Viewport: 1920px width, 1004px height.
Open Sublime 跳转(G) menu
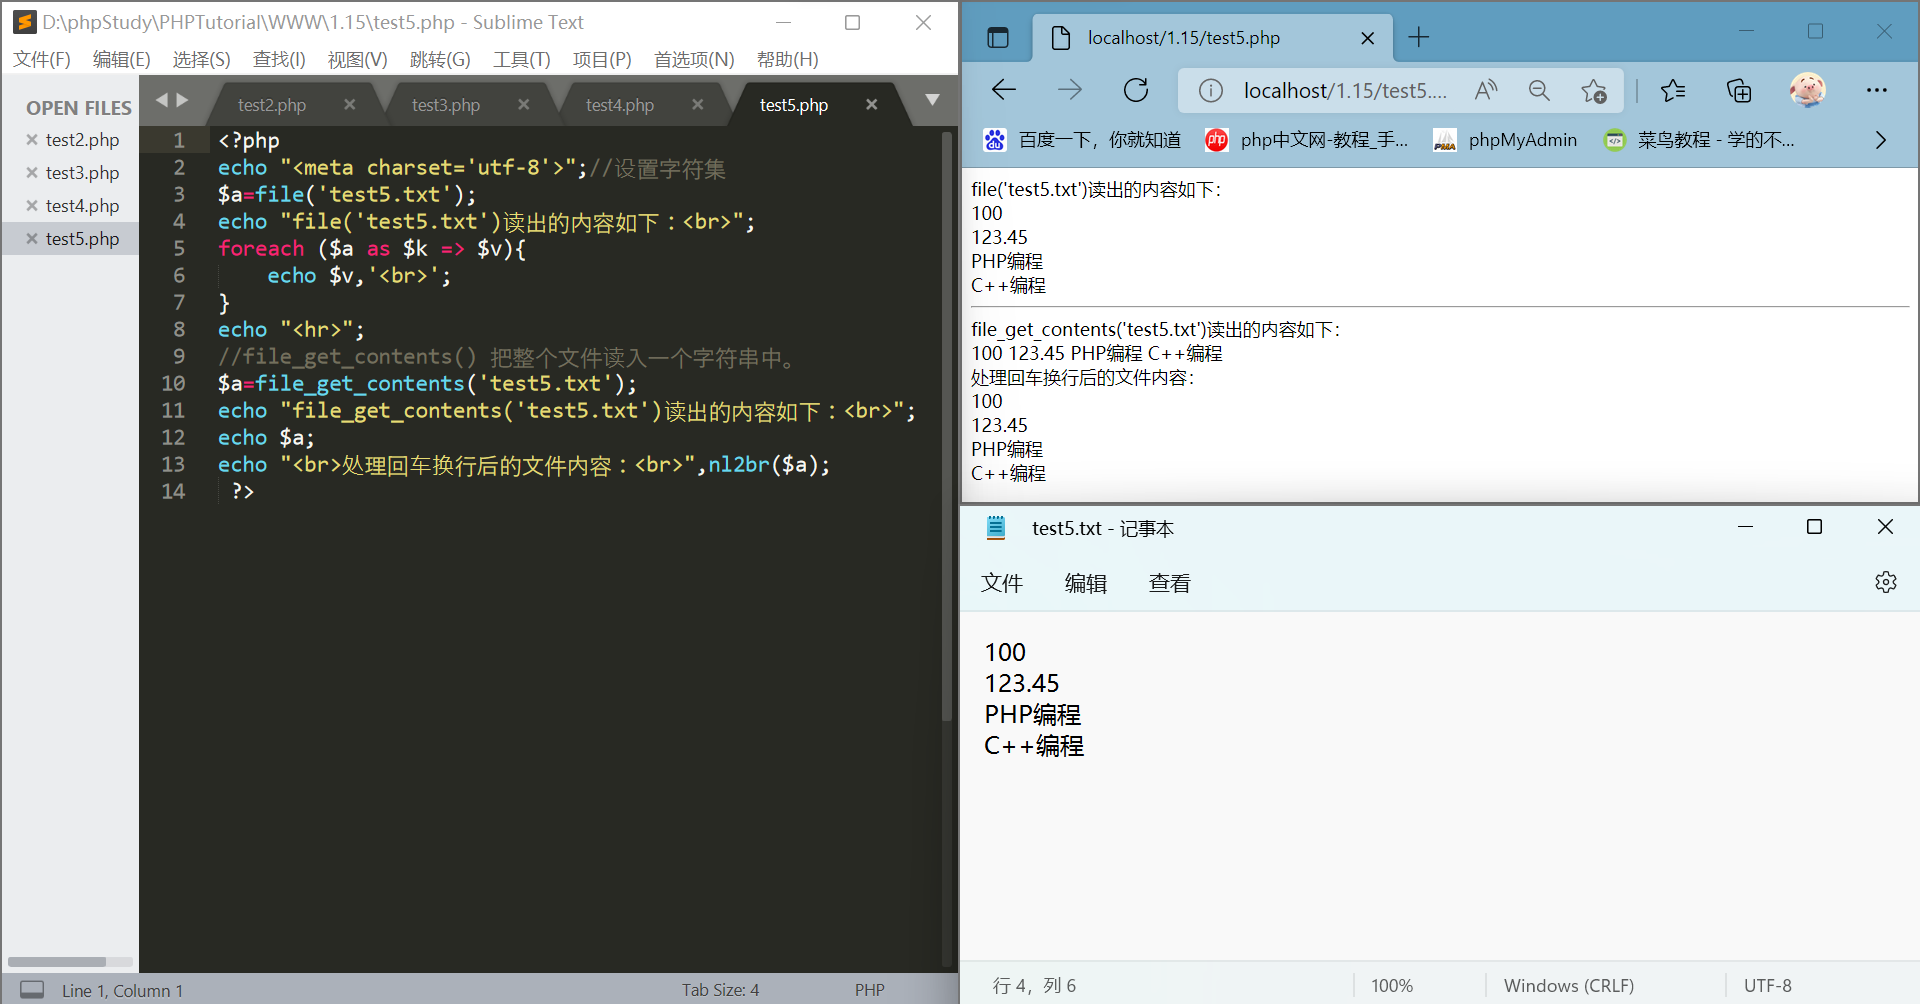coord(440,59)
